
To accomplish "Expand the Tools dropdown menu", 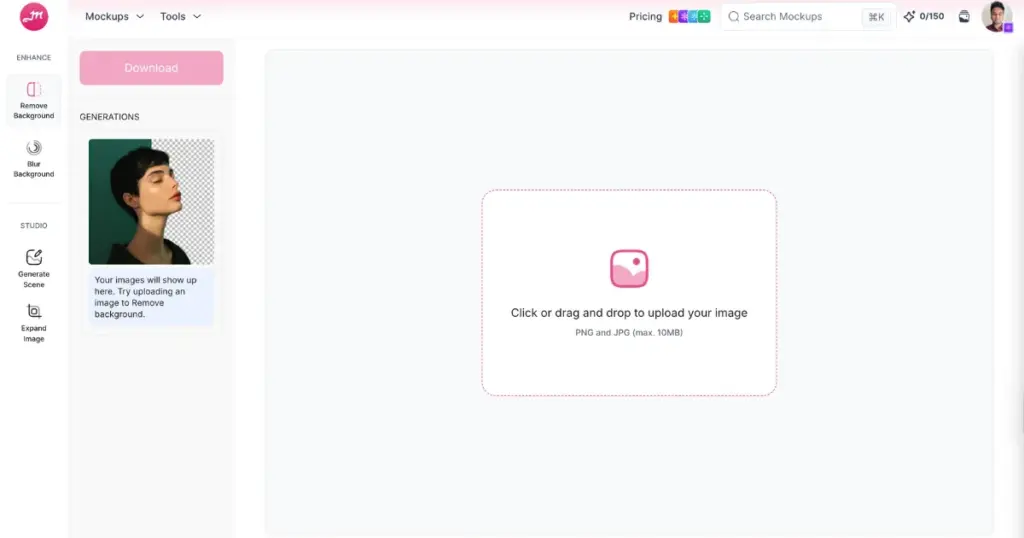I will click(x=180, y=16).
